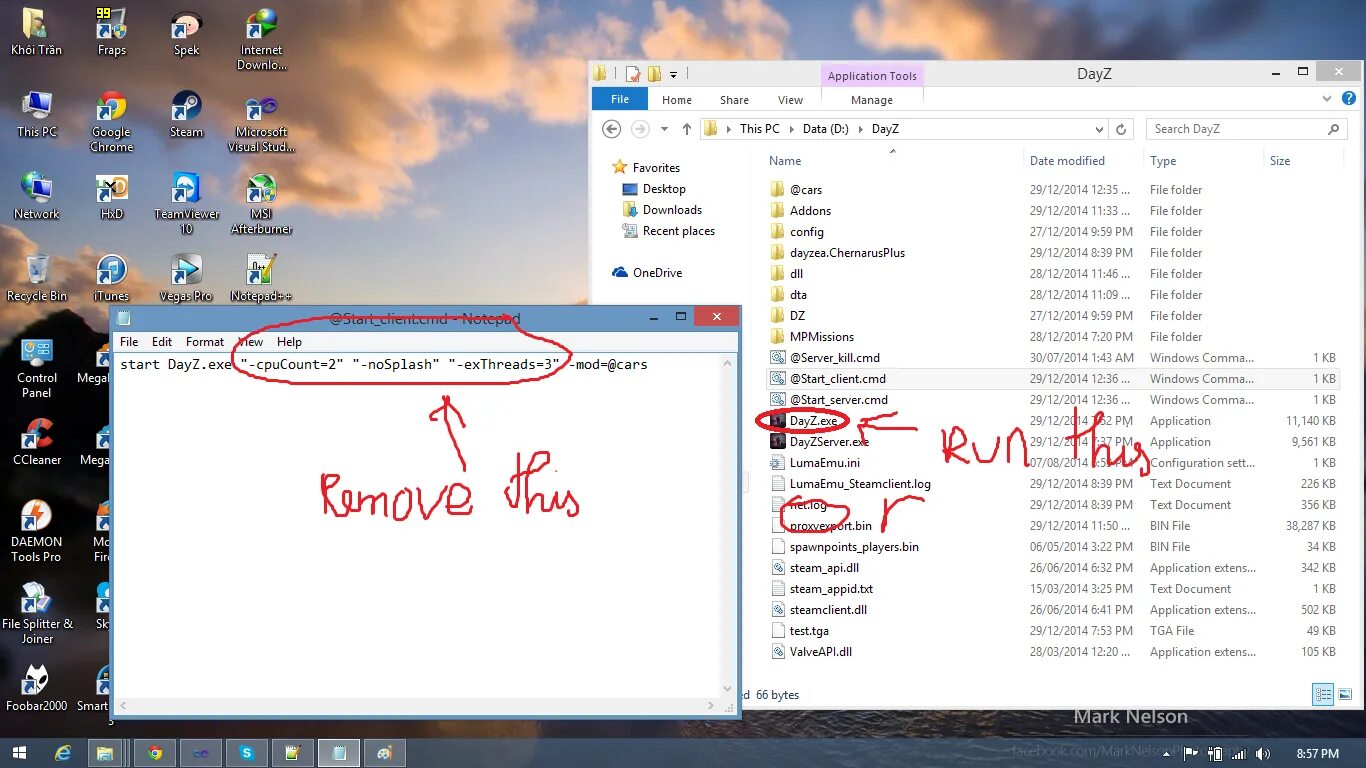Launch HxD hex editor shortcut
The height and width of the screenshot is (768, 1366).
pyautogui.click(x=111, y=196)
